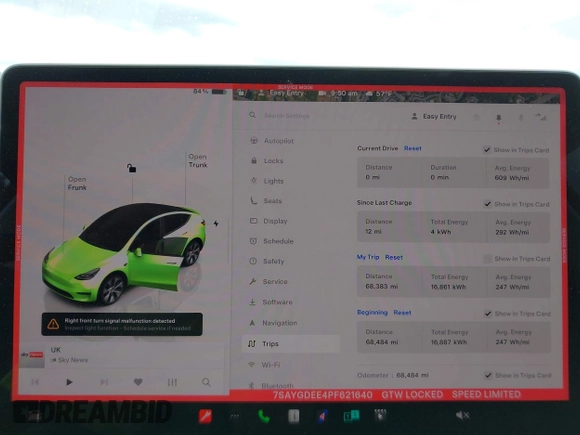
Task: Toggle Current Drive Show in Trips Card
Action: click(x=487, y=150)
